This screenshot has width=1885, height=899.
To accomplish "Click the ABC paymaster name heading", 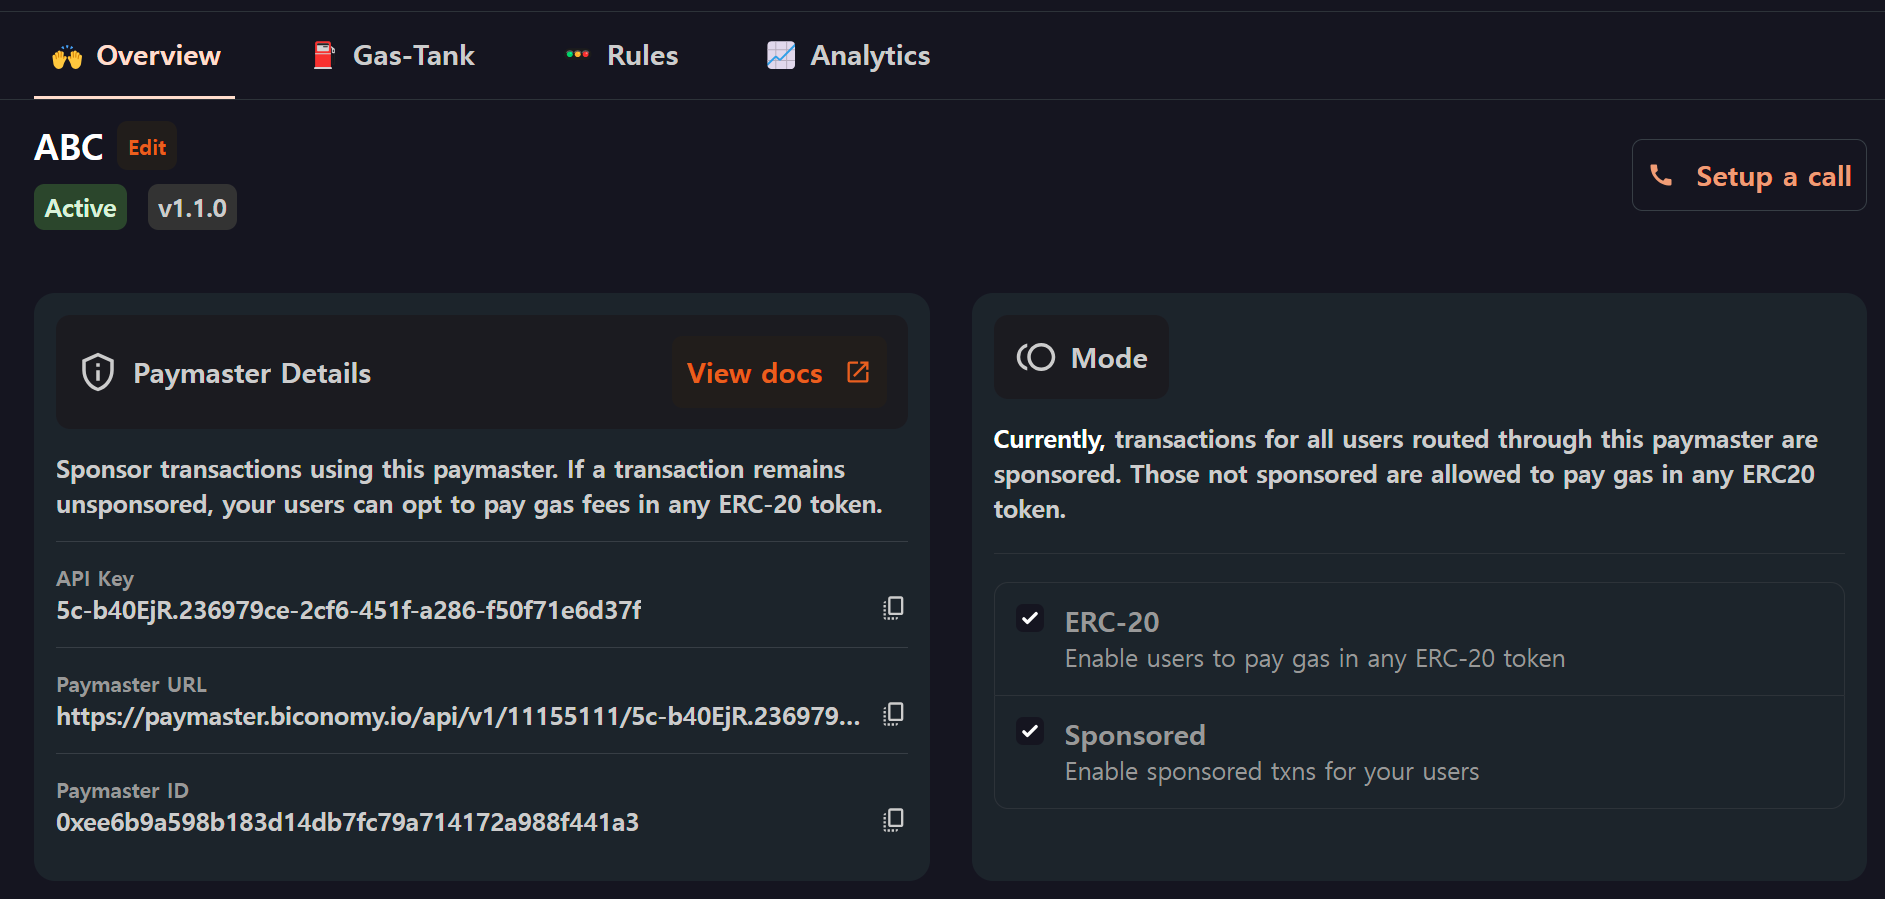I will coord(69,148).
